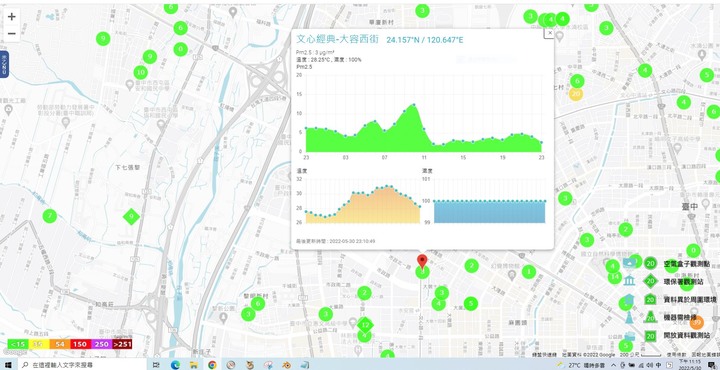Screen dimensions: 720x370
Task: Select the orange sensor marker showing 39
Action: 697,322
